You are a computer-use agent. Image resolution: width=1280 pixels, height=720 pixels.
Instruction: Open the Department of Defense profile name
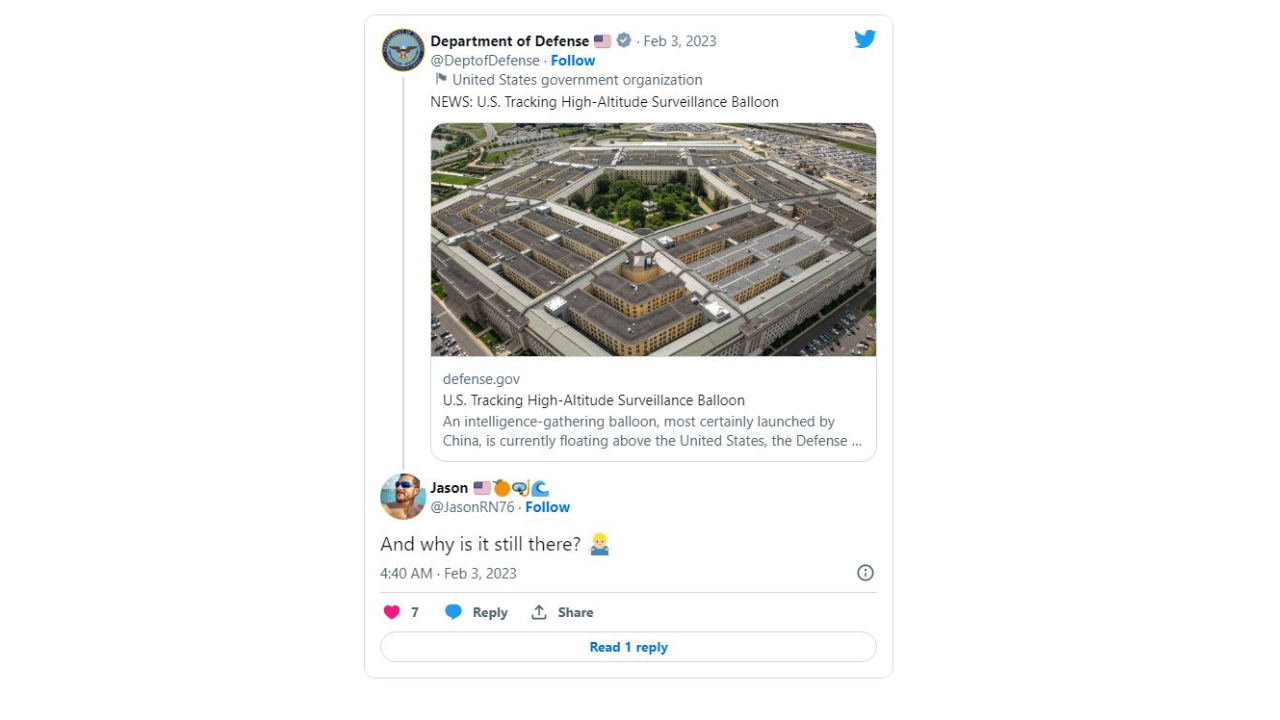point(509,41)
